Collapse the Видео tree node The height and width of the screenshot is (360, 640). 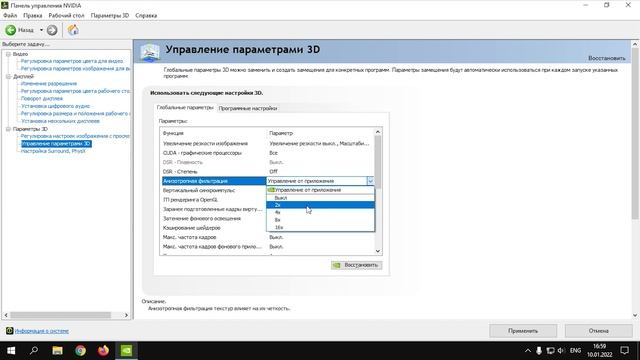[x=8, y=54]
